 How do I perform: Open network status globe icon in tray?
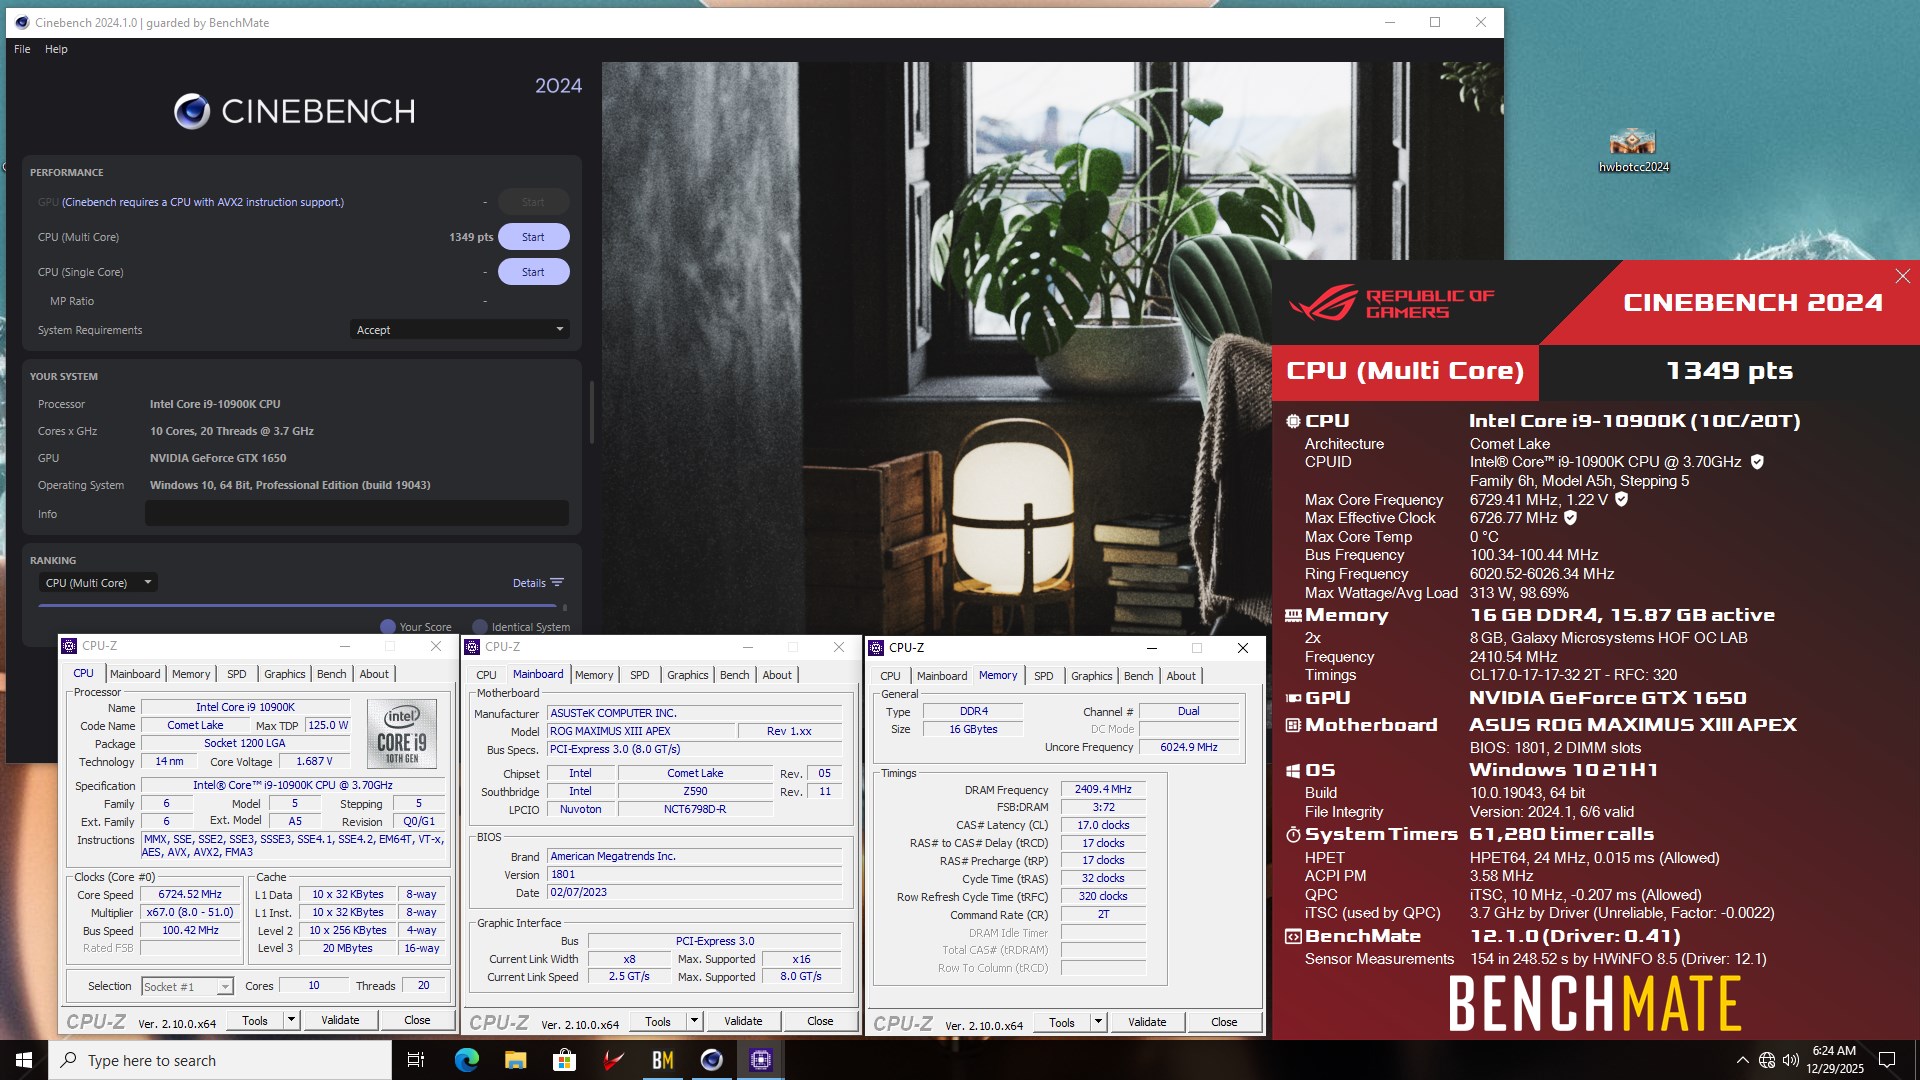click(1767, 1060)
